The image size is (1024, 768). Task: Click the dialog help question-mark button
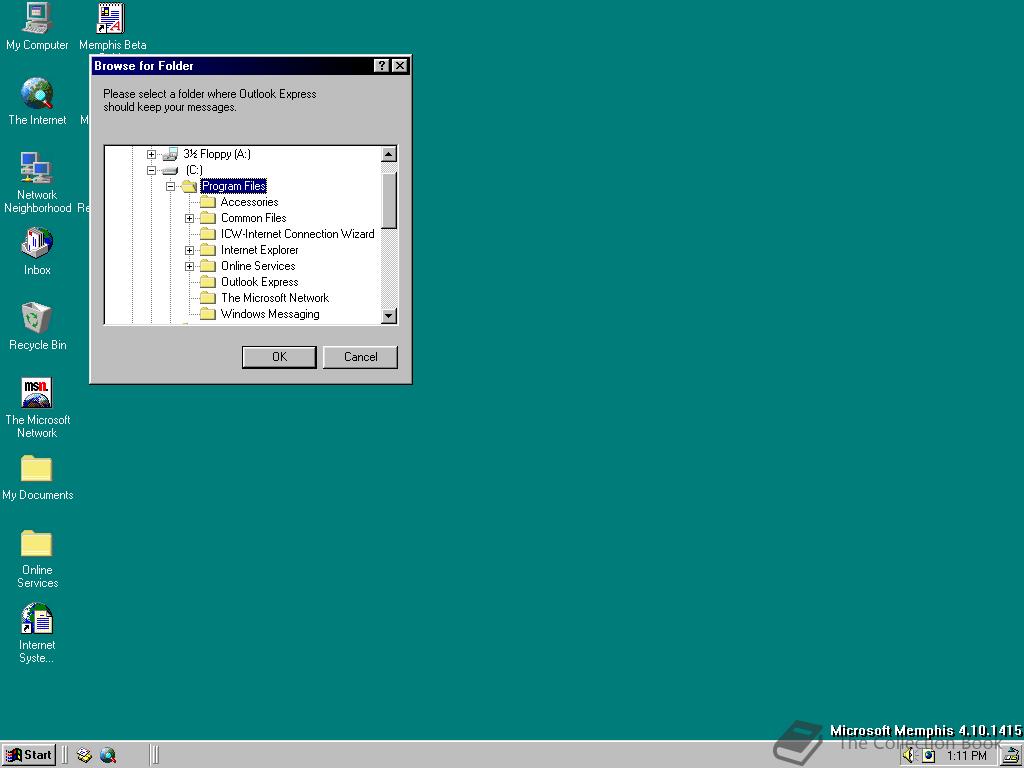point(382,66)
